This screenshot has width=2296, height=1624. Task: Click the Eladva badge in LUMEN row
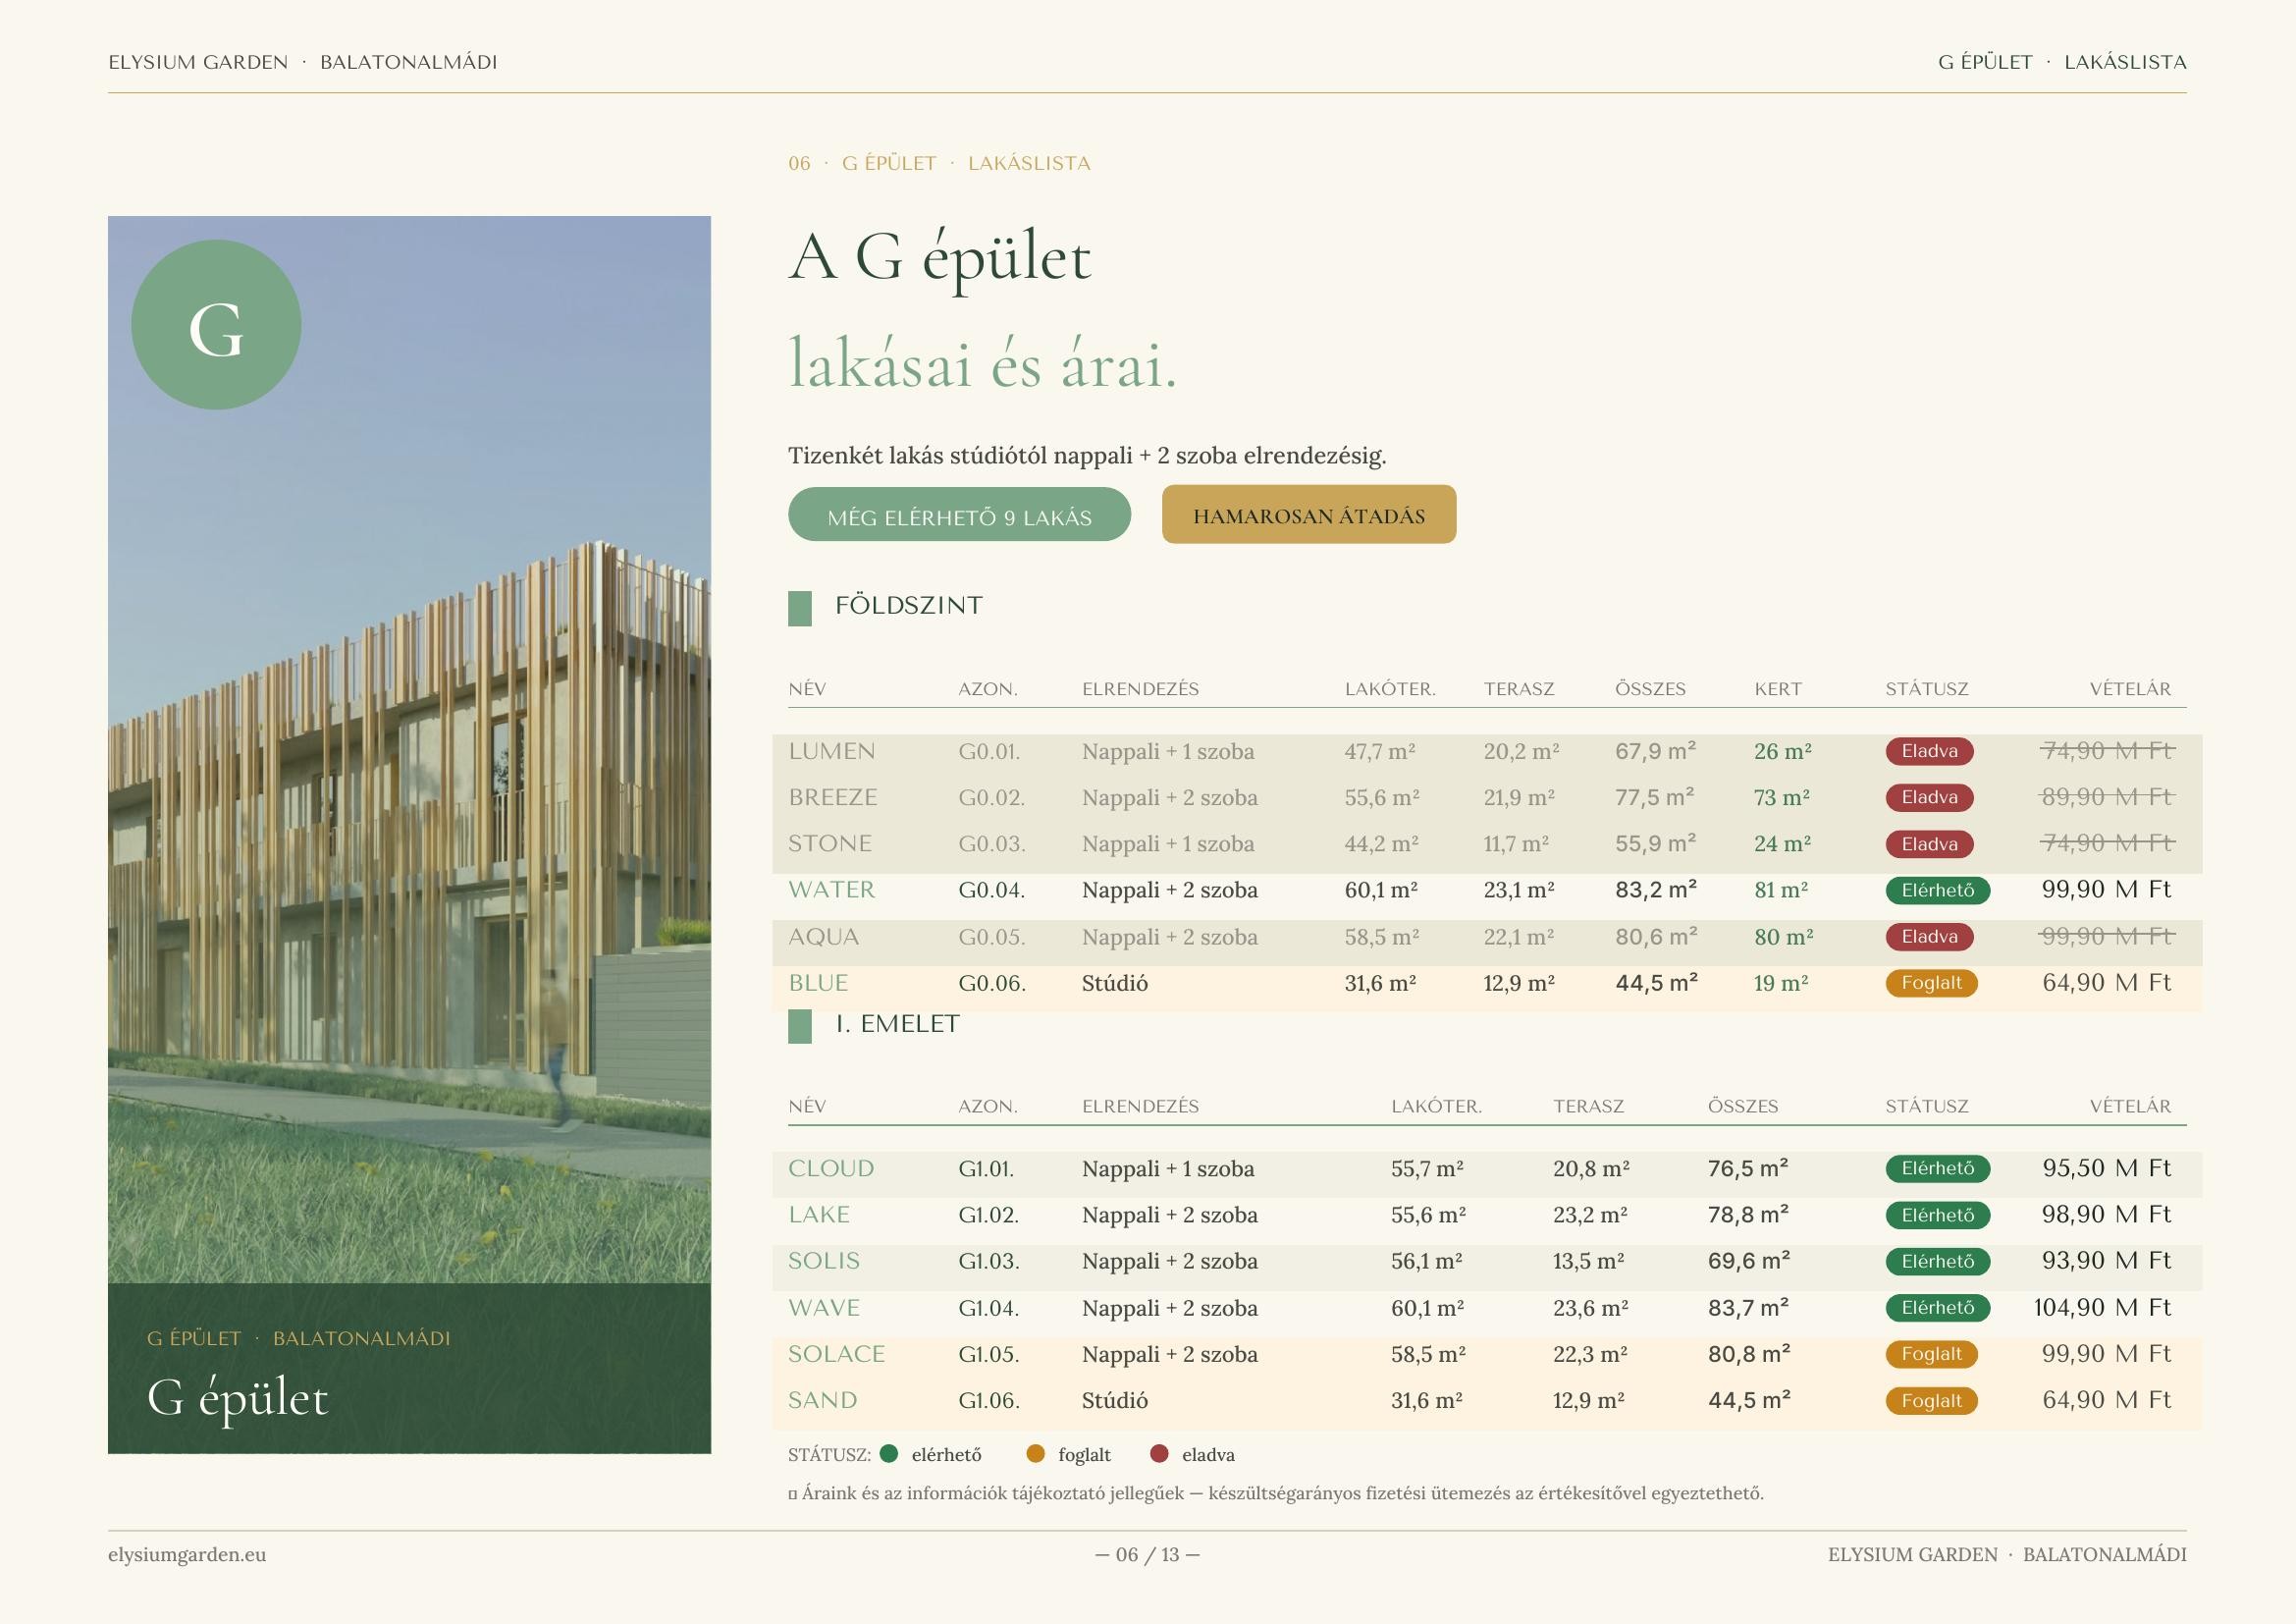click(x=1929, y=751)
